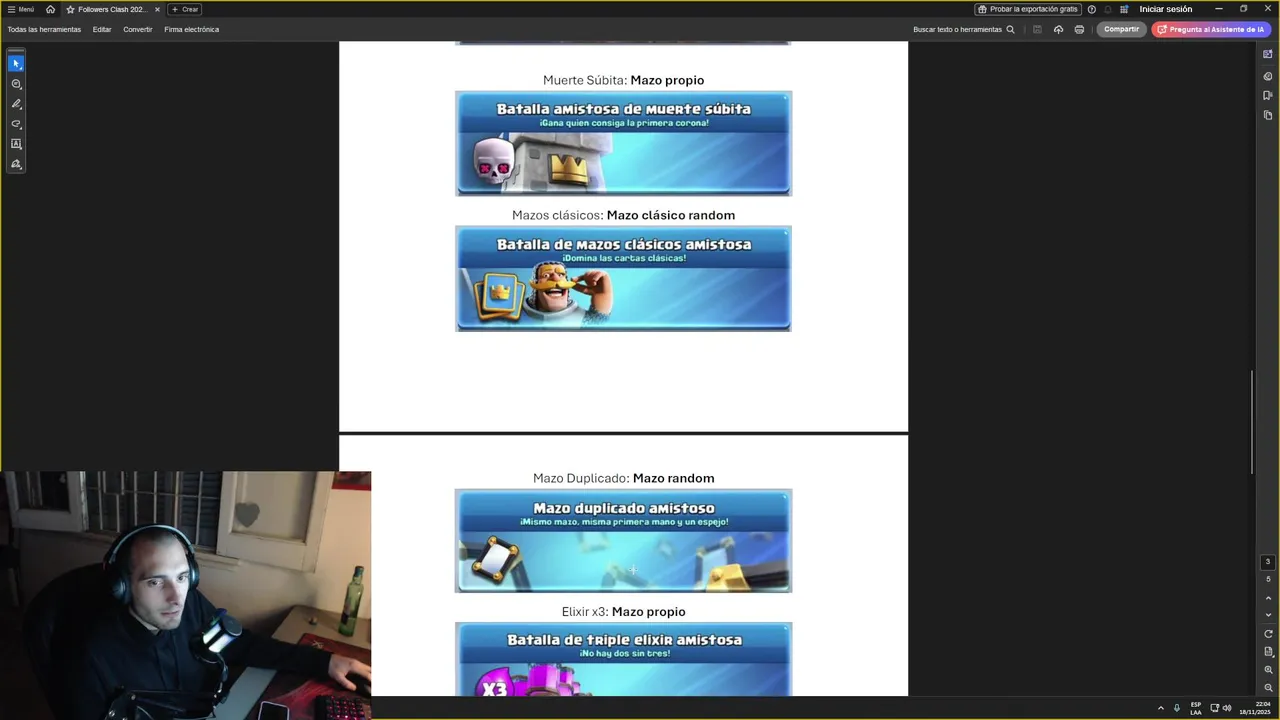This screenshot has height=720, width=1280.
Task: Open the hamburger Menú
Action: (20, 9)
